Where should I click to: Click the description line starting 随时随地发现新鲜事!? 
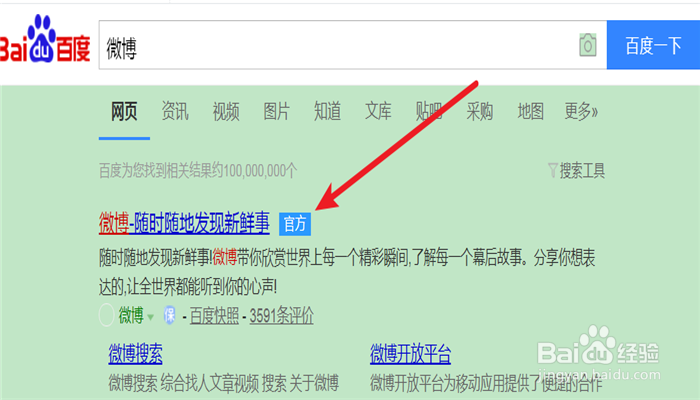[x=347, y=258]
